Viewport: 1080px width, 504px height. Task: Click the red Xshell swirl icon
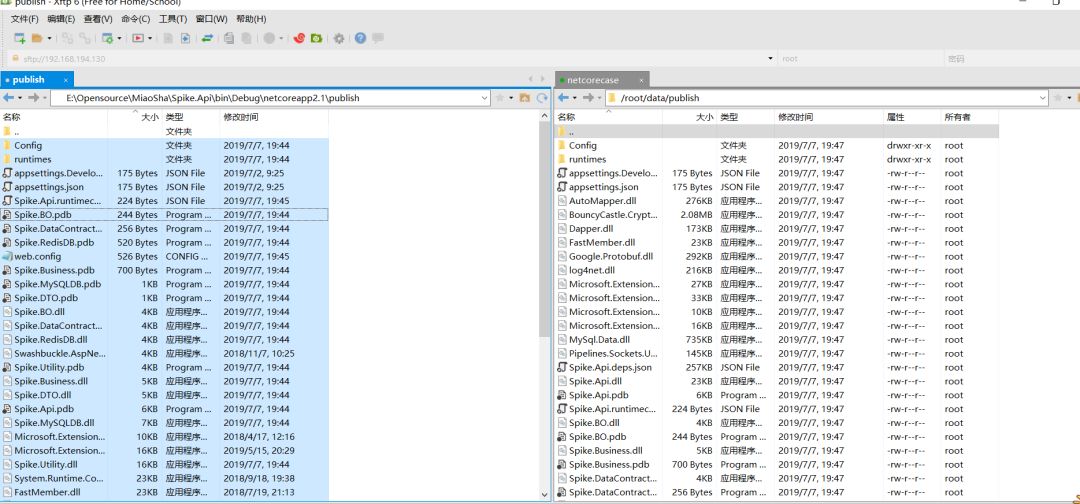[299, 38]
